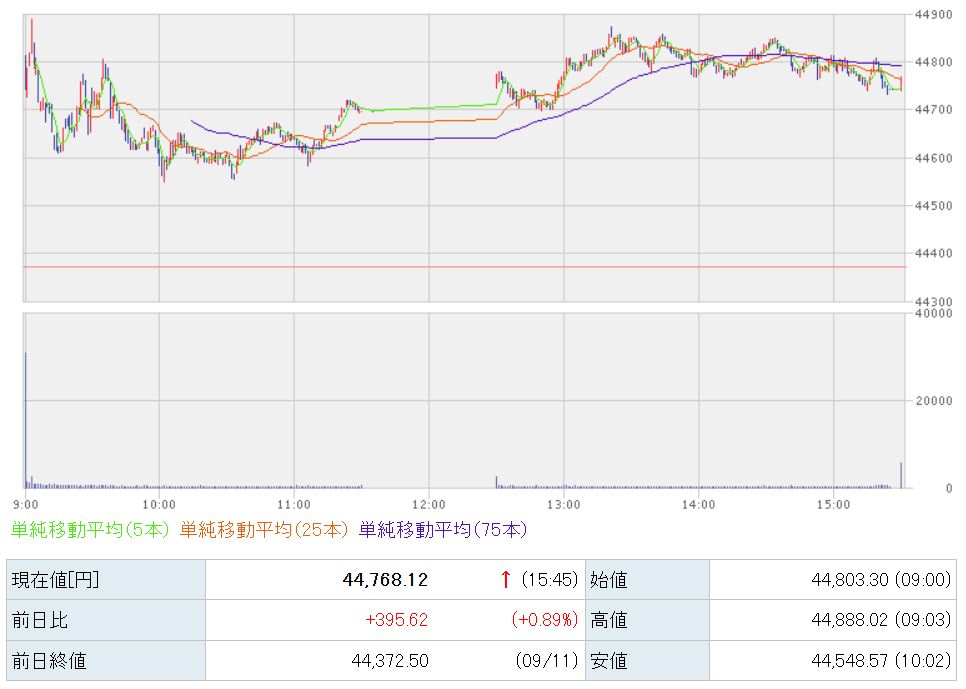Click the 9:00 time axis label
Screen dimensions: 966x689
pos(26,503)
